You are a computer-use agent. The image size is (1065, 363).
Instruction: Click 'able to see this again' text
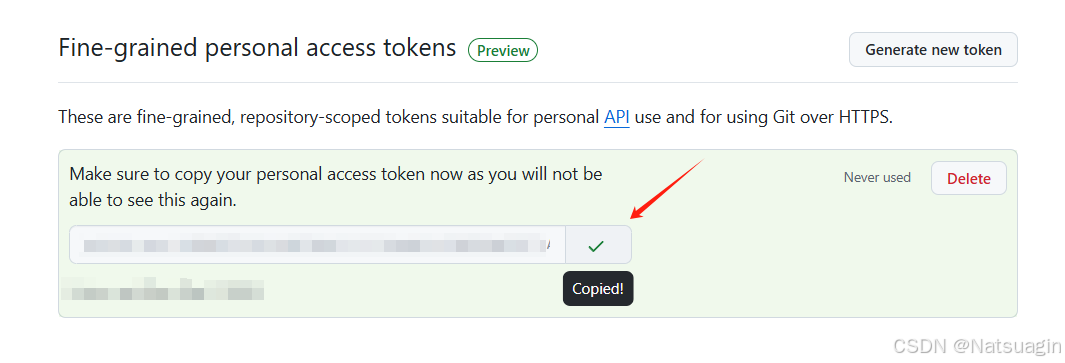click(x=153, y=202)
